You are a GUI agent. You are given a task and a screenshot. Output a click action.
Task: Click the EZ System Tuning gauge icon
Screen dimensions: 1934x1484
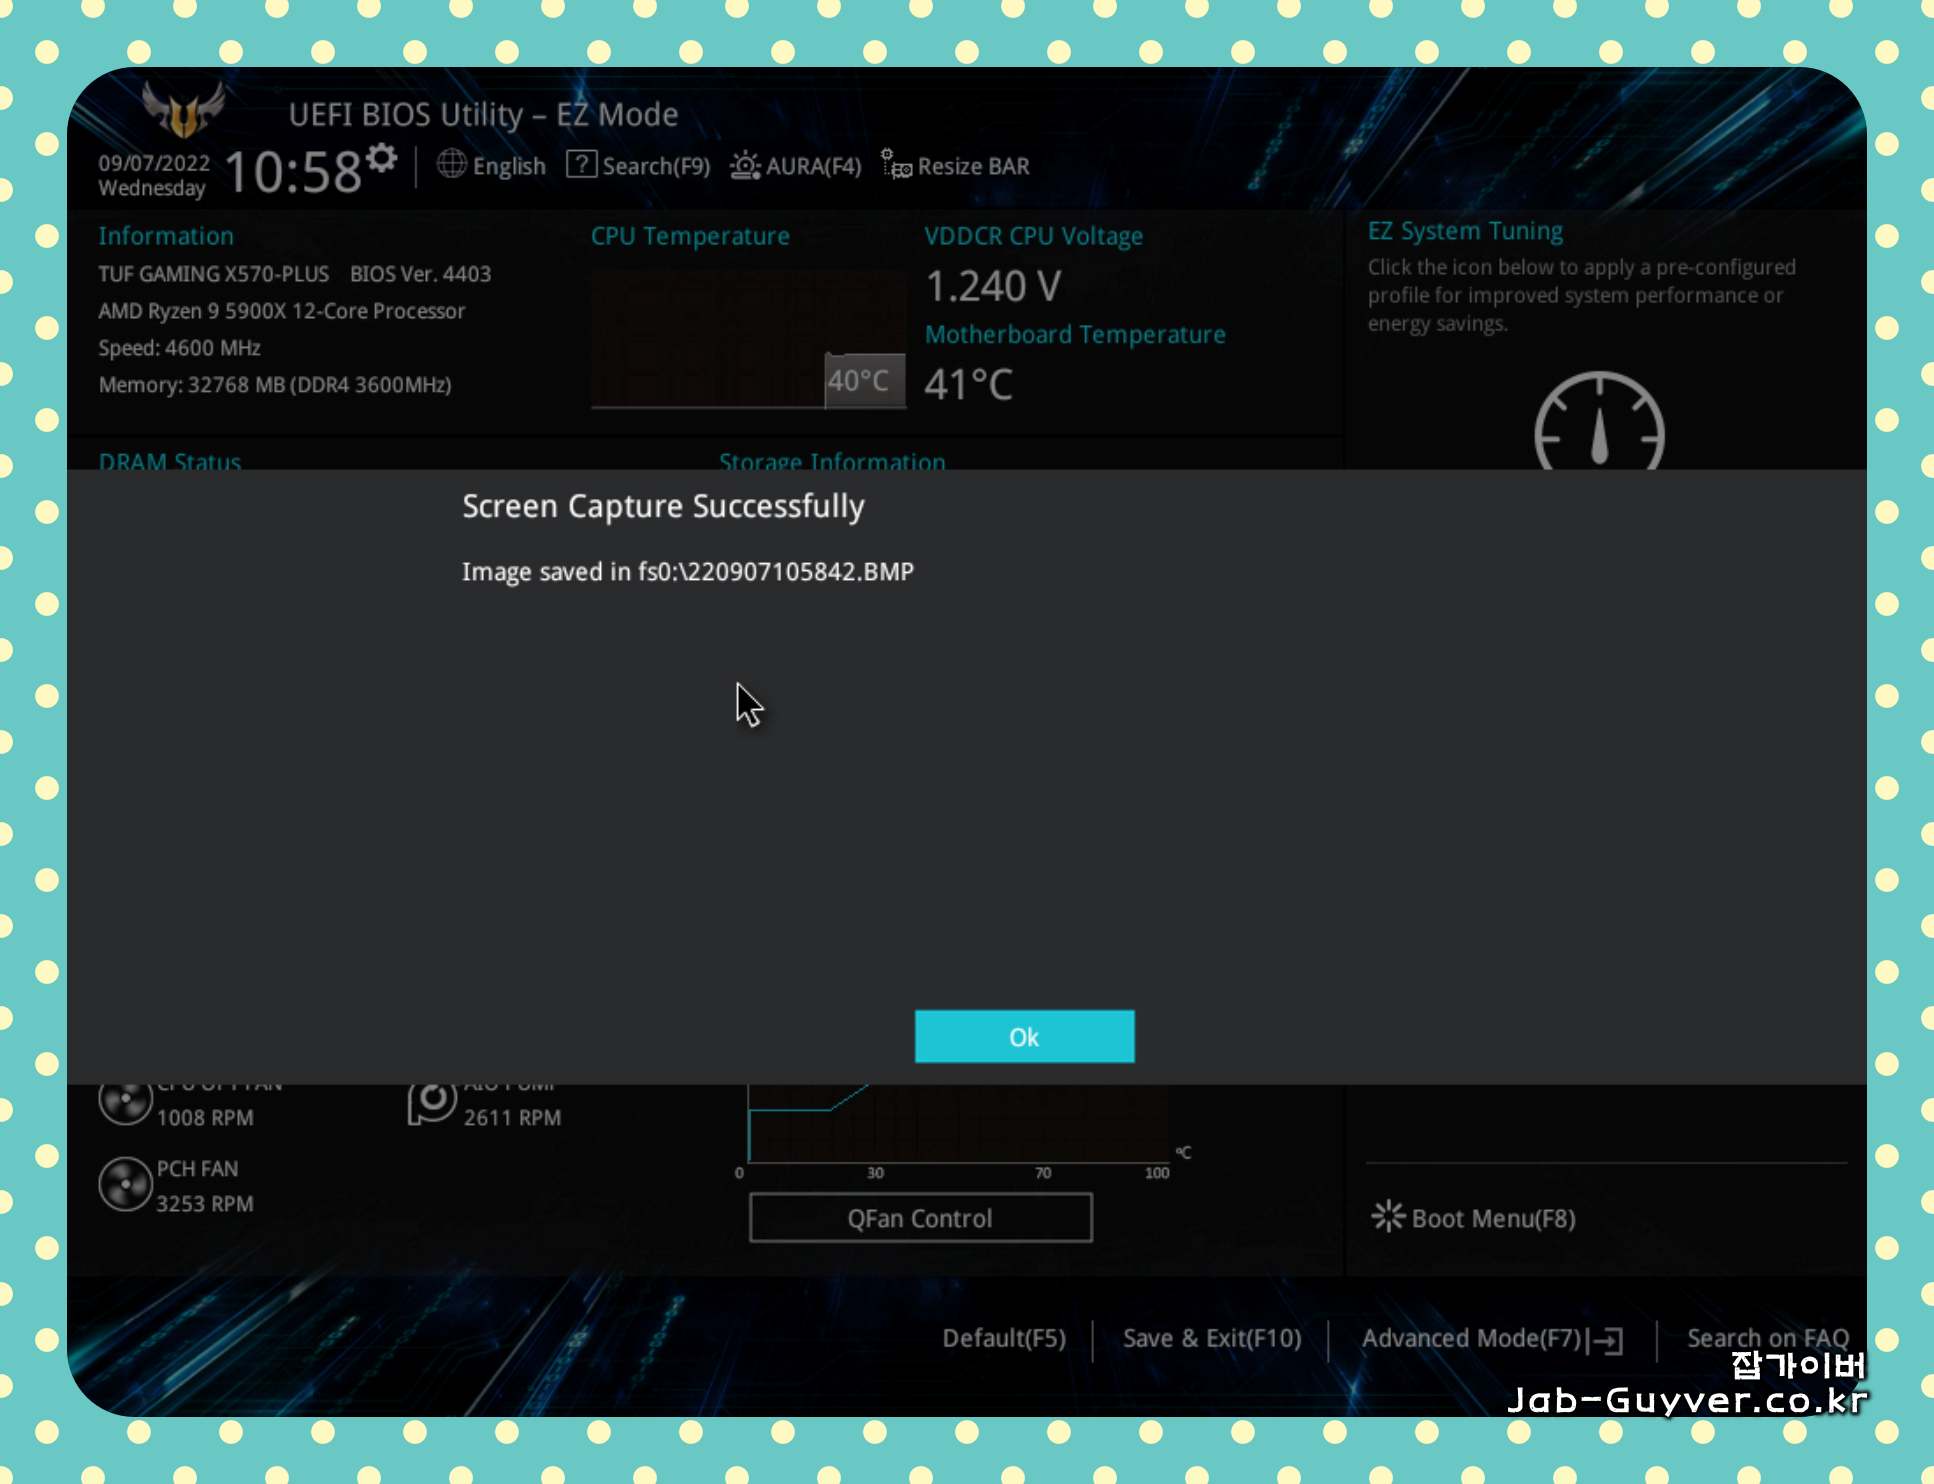point(1598,425)
